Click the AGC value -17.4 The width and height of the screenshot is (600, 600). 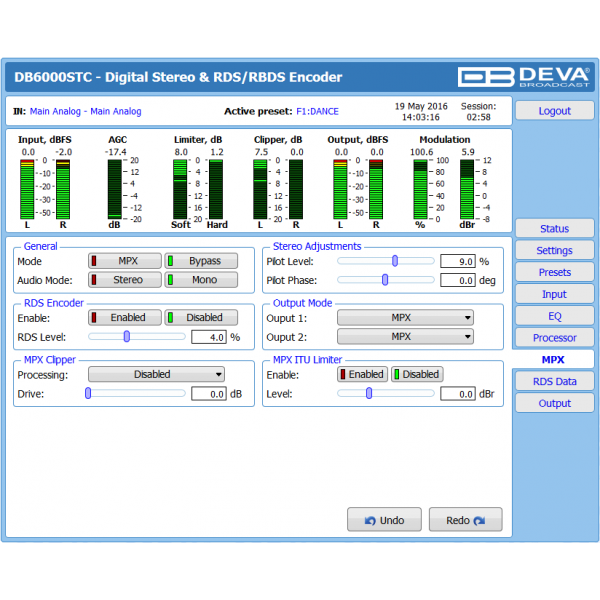point(116,152)
